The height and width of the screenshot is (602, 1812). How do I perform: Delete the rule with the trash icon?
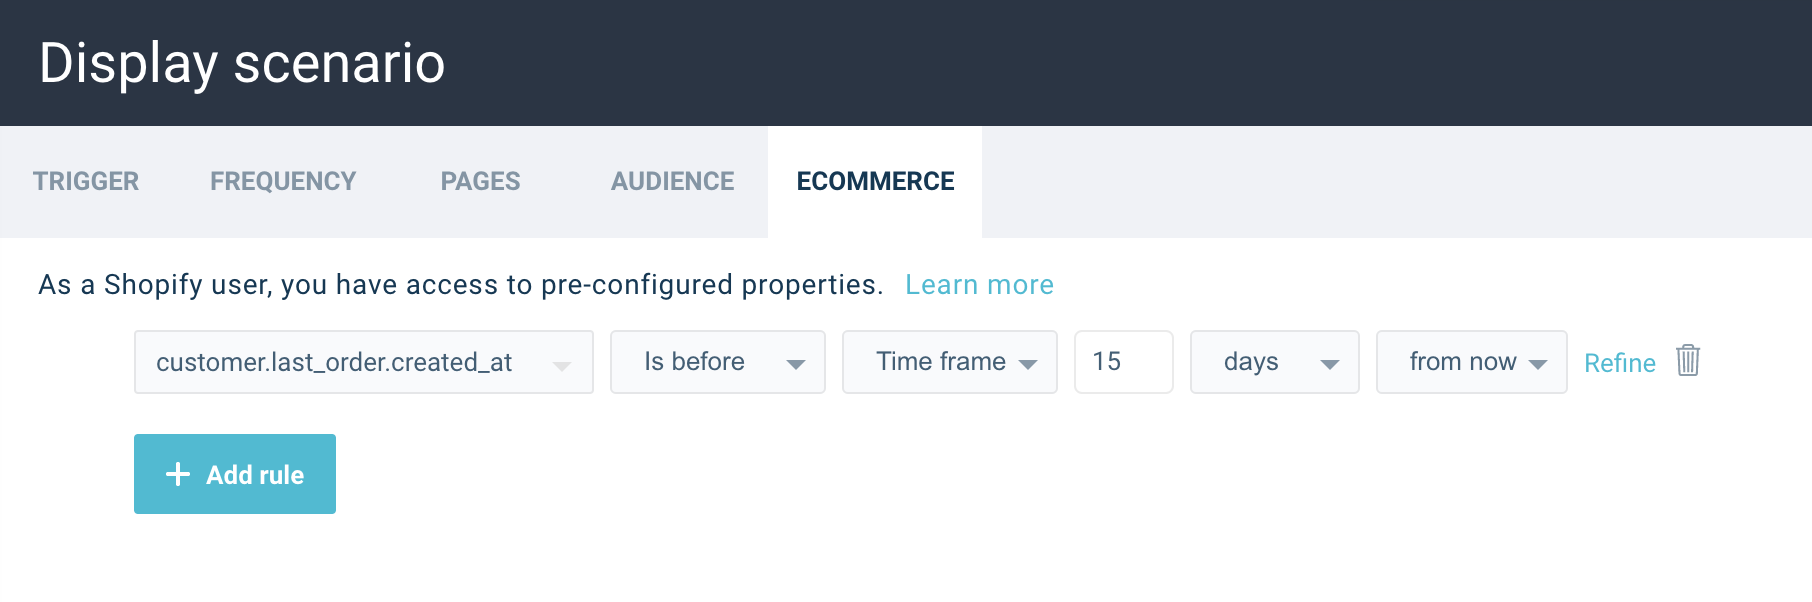(x=1688, y=361)
